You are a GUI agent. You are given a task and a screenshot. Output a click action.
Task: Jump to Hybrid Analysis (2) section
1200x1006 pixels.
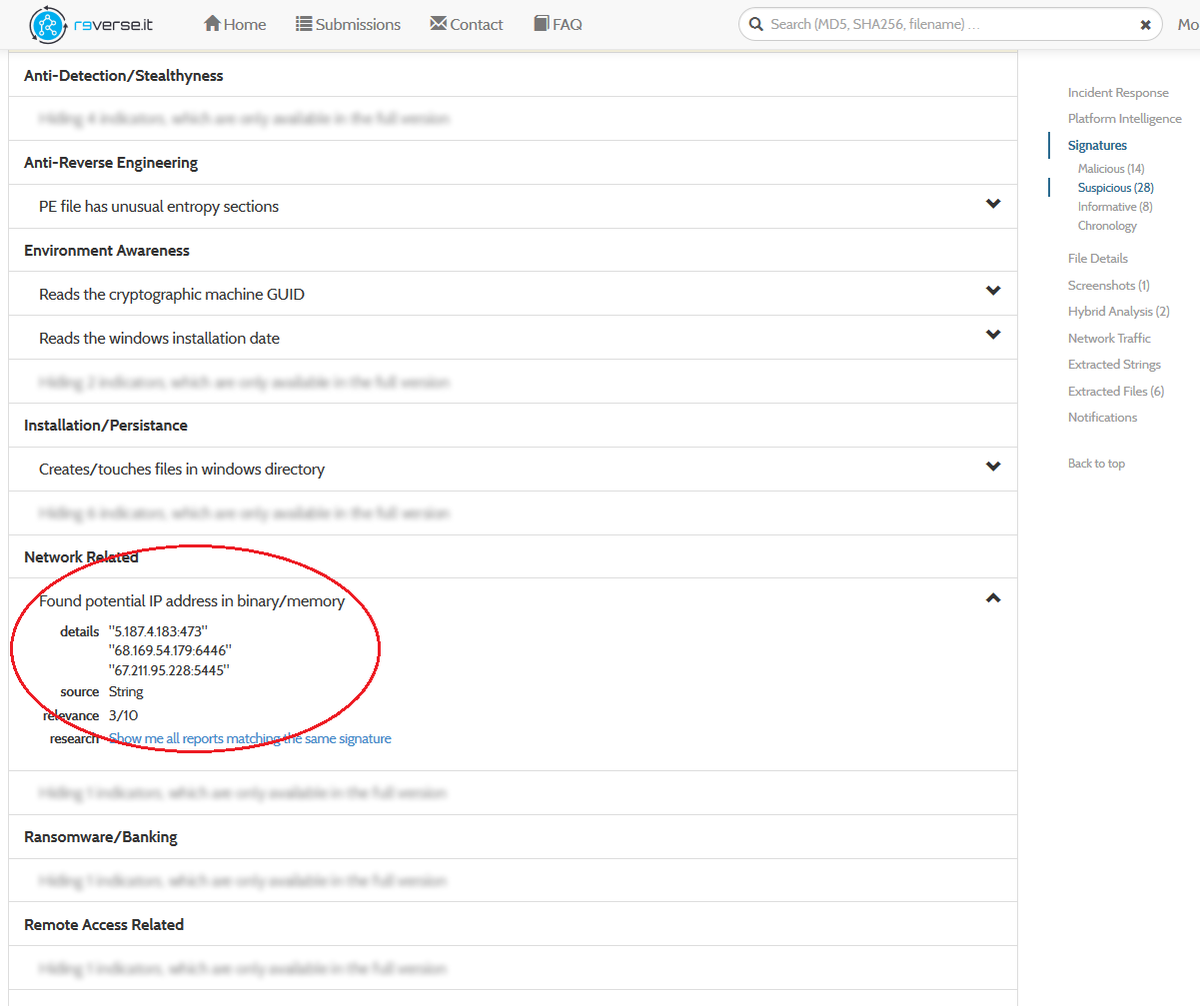tap(1119, 312)
